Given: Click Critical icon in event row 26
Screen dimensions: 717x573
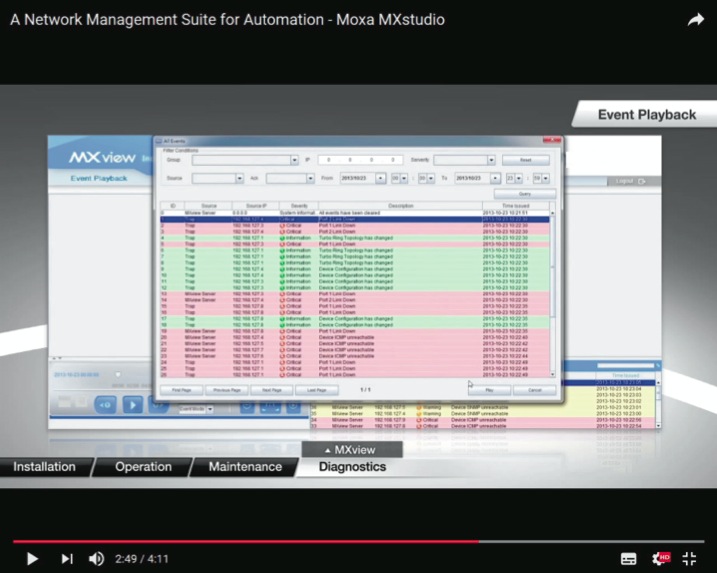Looking at the screenshot, I should point(282,375).
